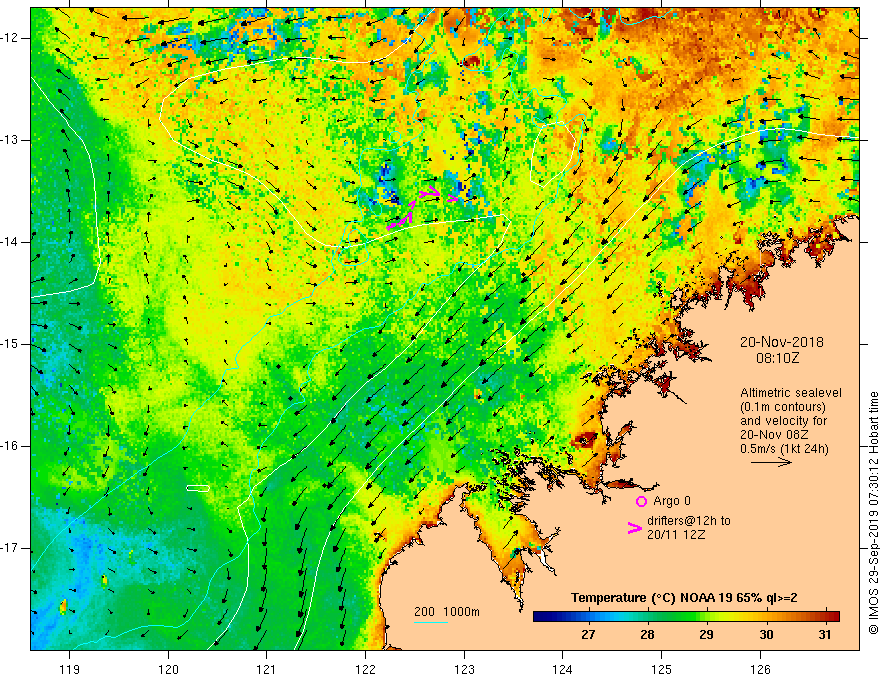The image size is (880, 680).
Task: Click 'drifters@12h to' legend text
Action: pos(689,521)
